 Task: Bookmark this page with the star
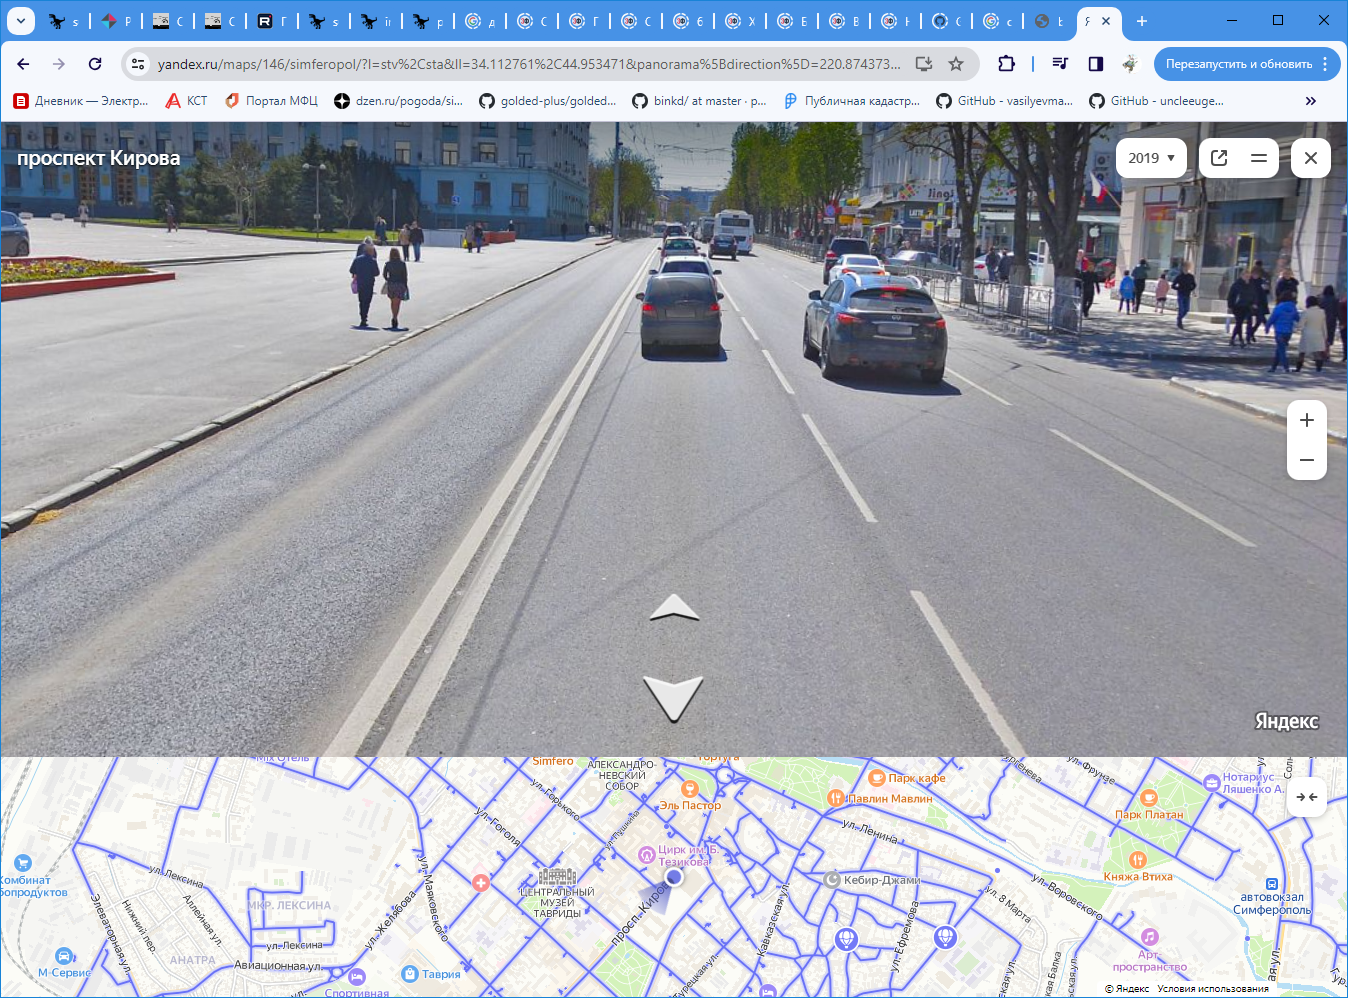956,64
